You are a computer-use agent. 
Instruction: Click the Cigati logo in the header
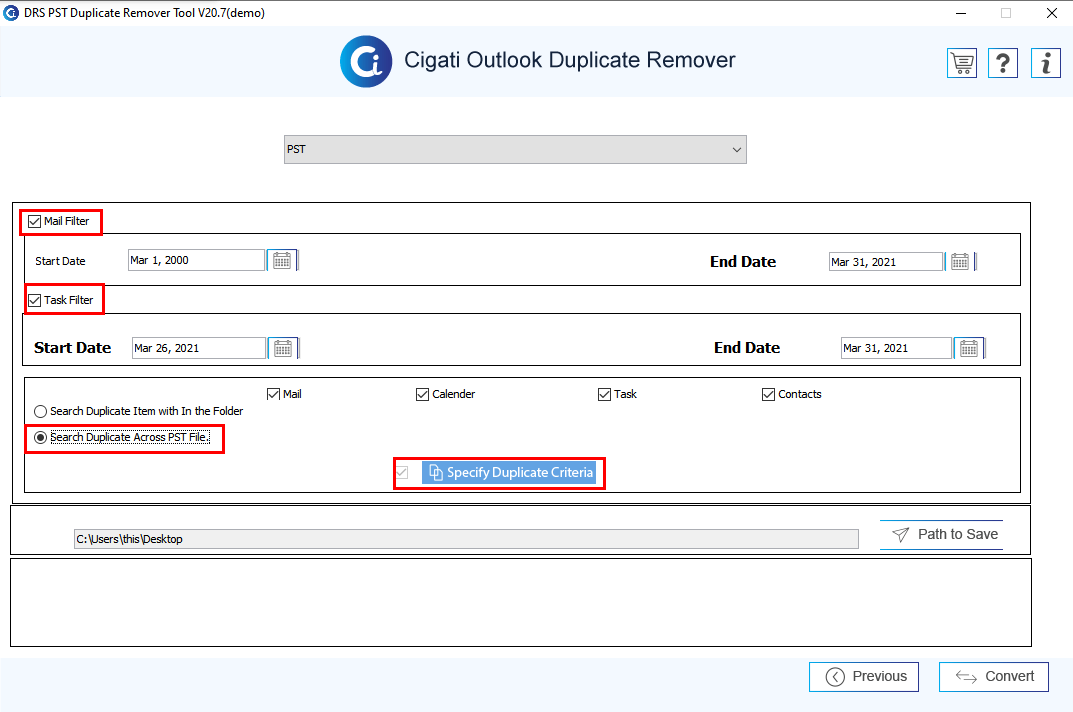pos(366,62)
